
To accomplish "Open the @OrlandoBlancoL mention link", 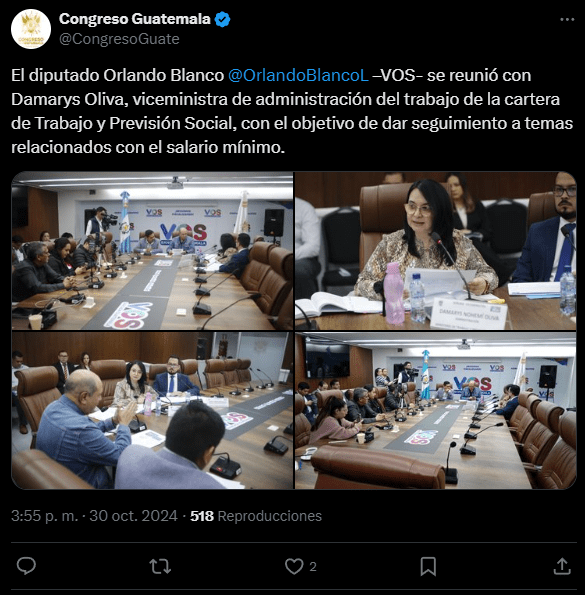I will [x=298, y=75].
